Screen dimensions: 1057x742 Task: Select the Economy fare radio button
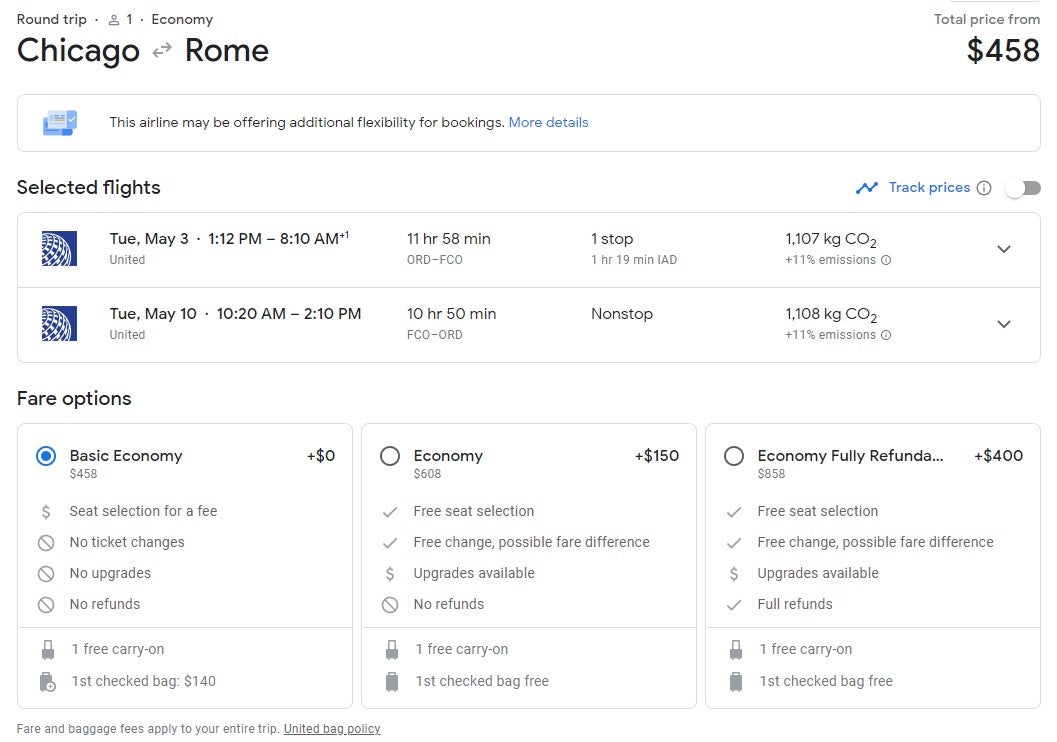click(390, 455)
